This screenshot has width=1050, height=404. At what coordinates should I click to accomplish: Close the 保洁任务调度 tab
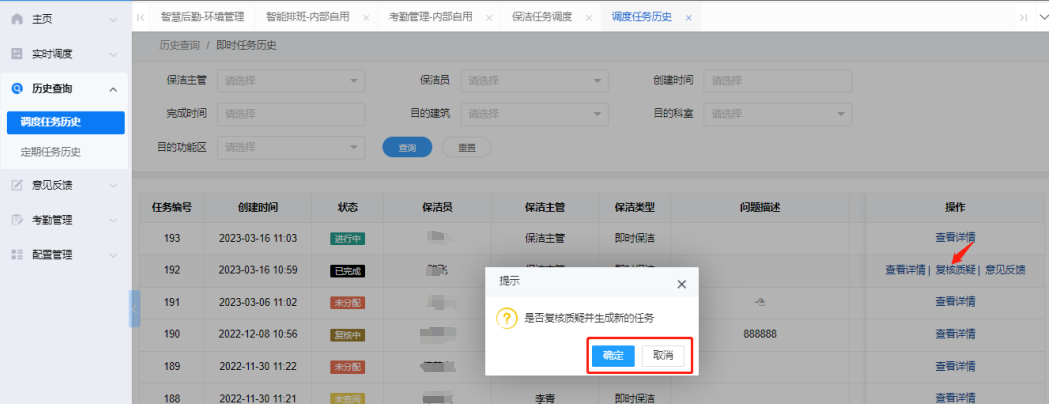(589, 18)
